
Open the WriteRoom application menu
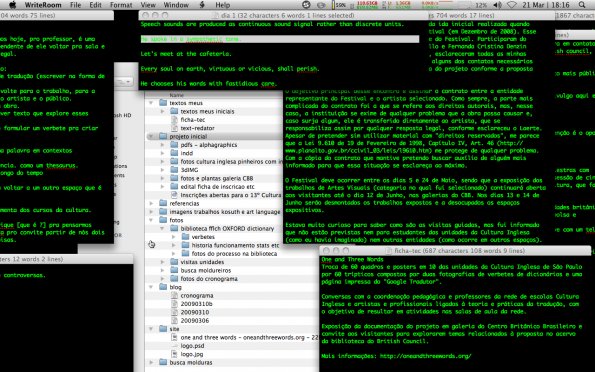tap(42, 5)
